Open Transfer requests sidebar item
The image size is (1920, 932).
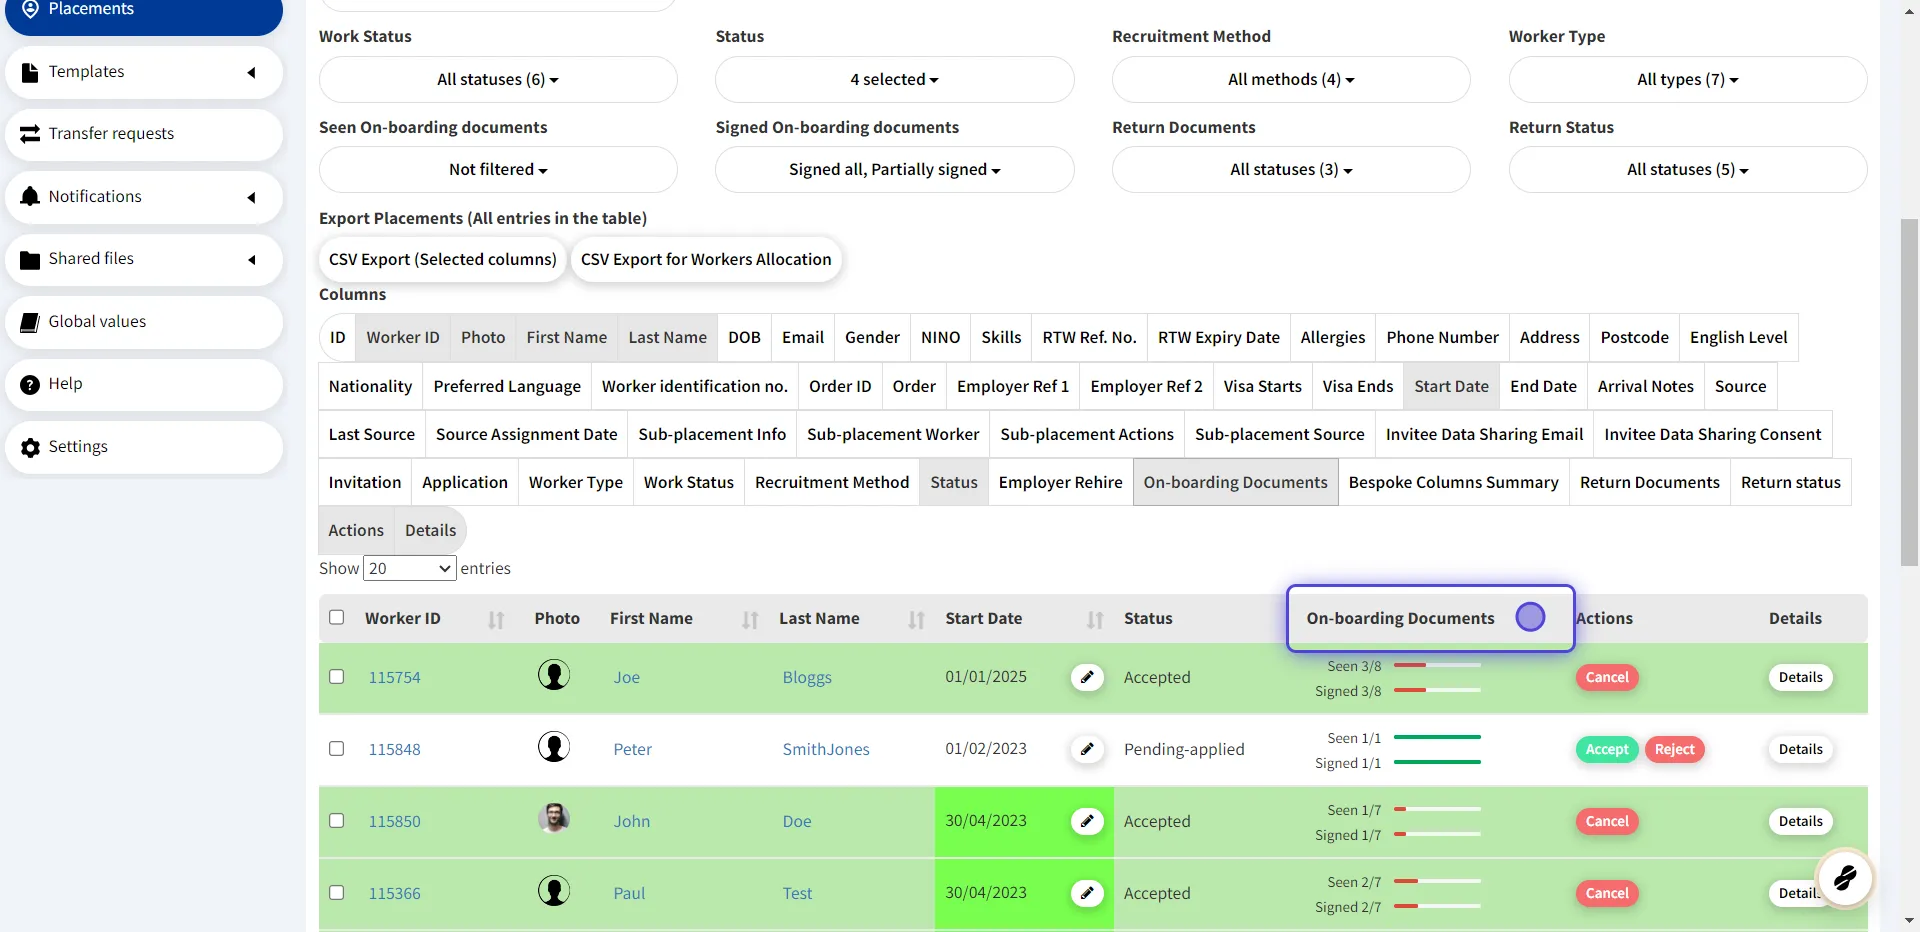tap(144, 134)
